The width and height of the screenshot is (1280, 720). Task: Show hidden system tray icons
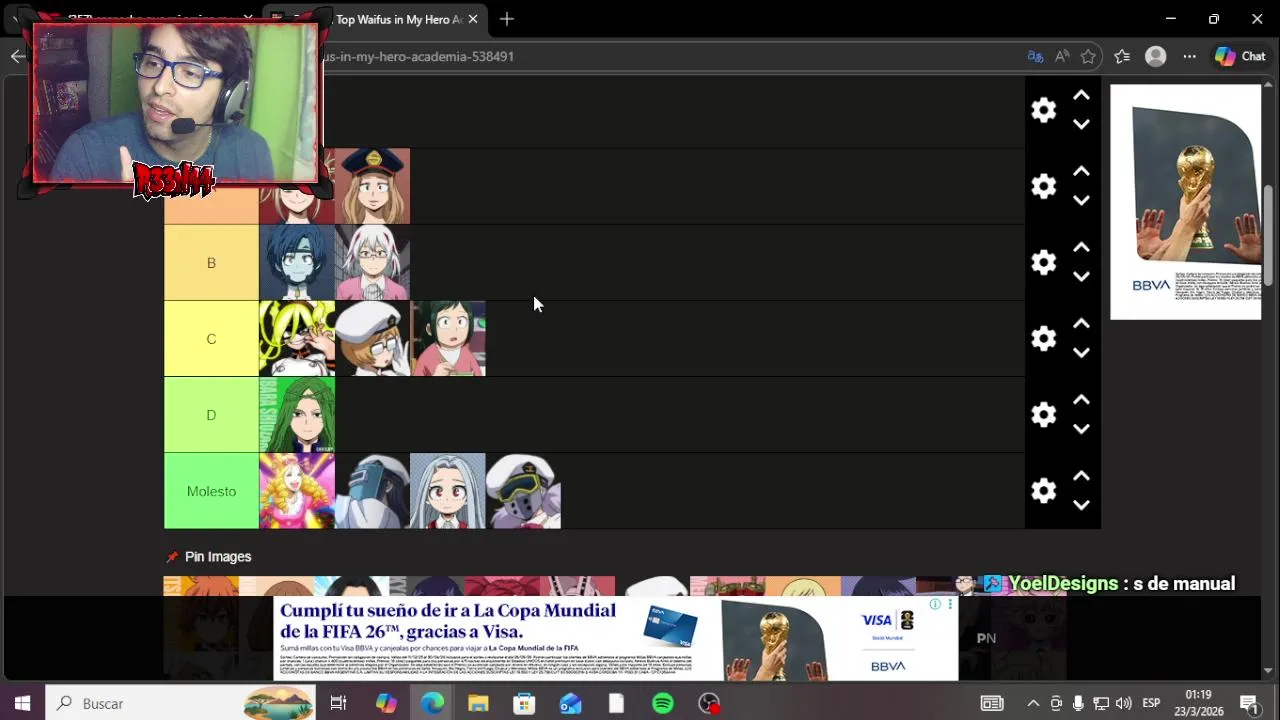pos(1033,703)
